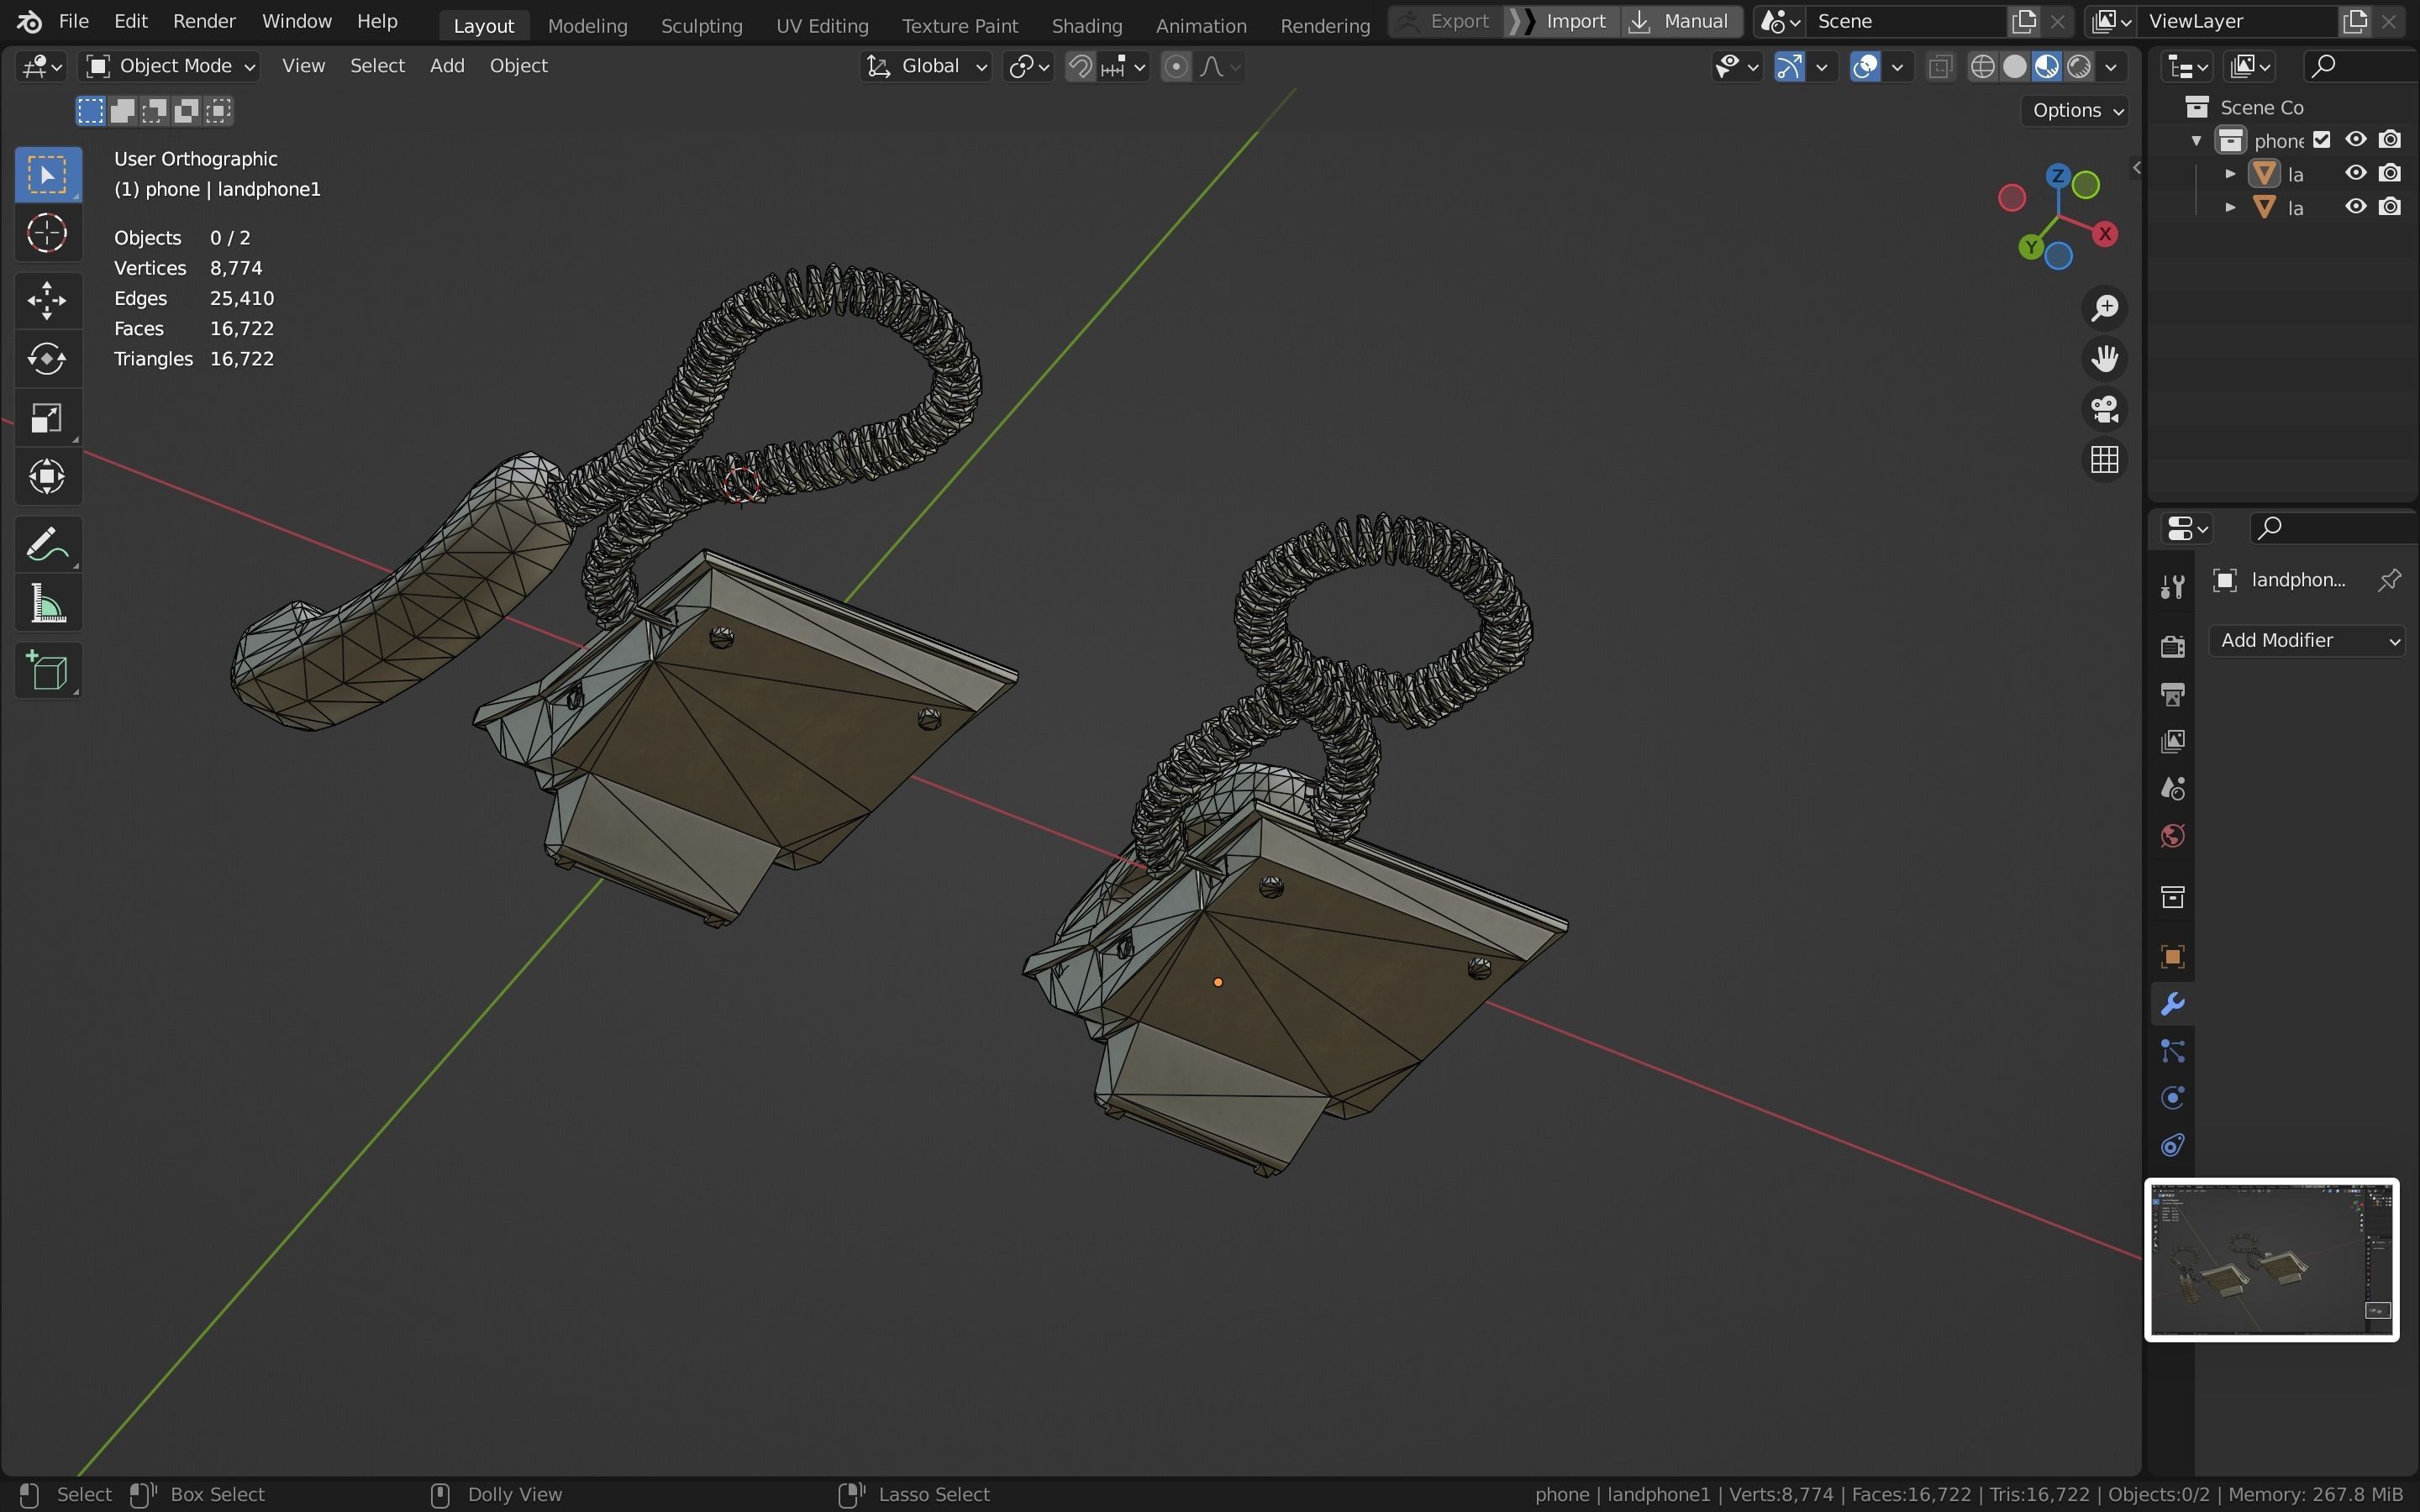Disable render camera for phone collection

(x=2390, y=140)
